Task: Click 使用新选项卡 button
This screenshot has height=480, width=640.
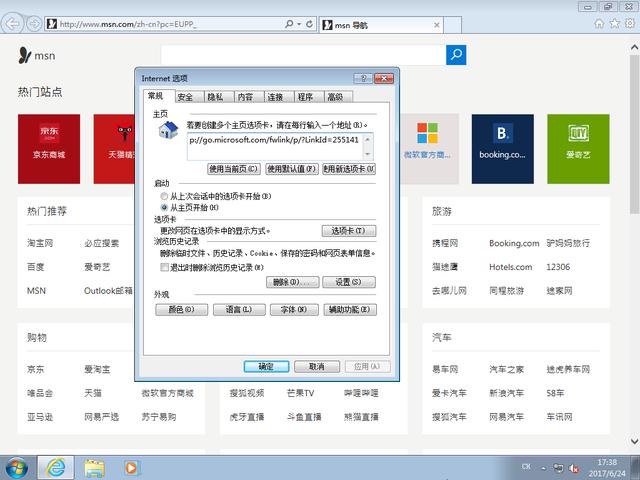Action: [349, 169]
